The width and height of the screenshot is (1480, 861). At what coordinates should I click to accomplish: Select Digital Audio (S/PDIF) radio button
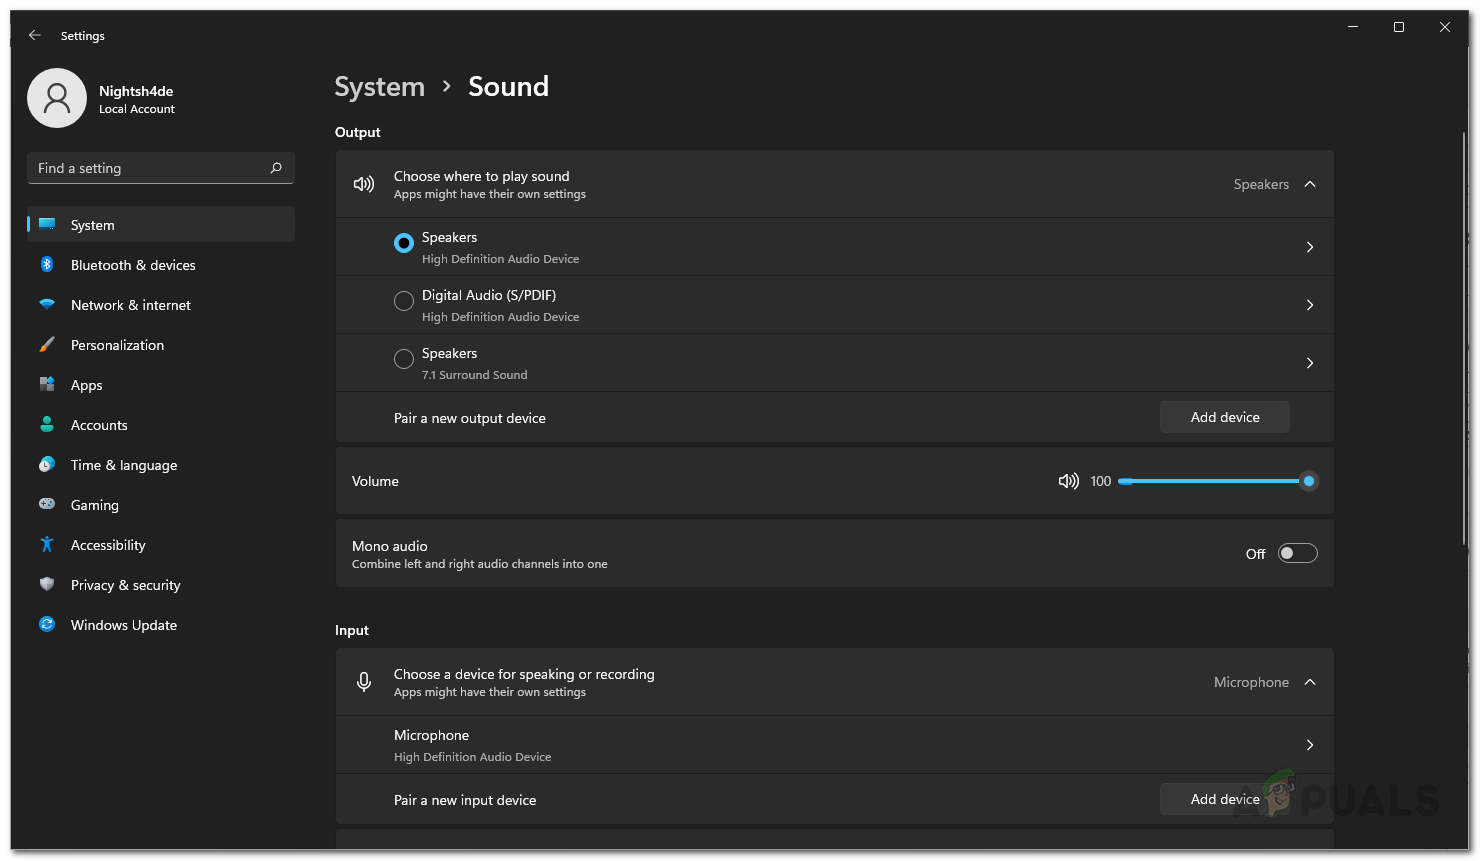coord(404,301)
